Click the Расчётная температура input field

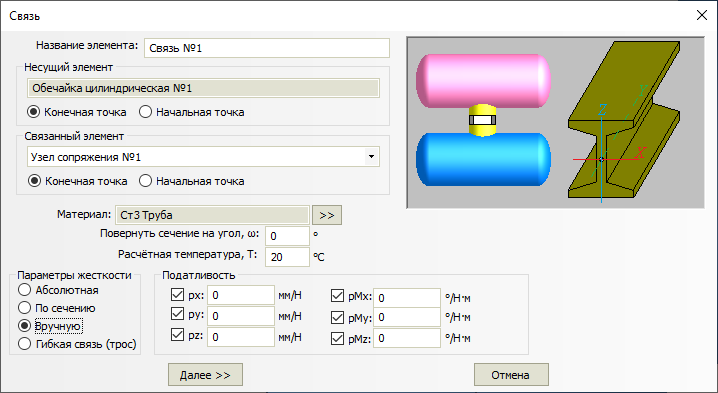click(287, 257)
